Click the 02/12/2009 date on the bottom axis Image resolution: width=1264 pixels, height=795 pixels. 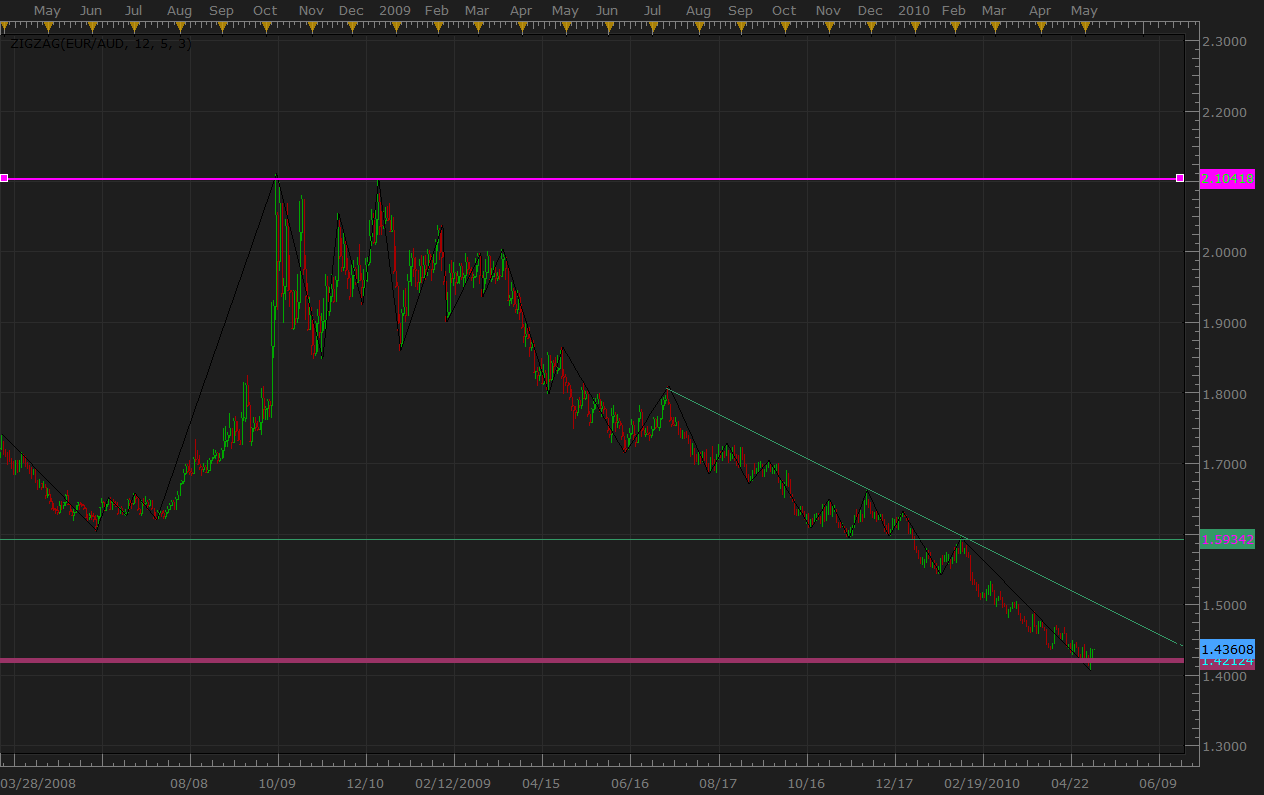[453, 784]
